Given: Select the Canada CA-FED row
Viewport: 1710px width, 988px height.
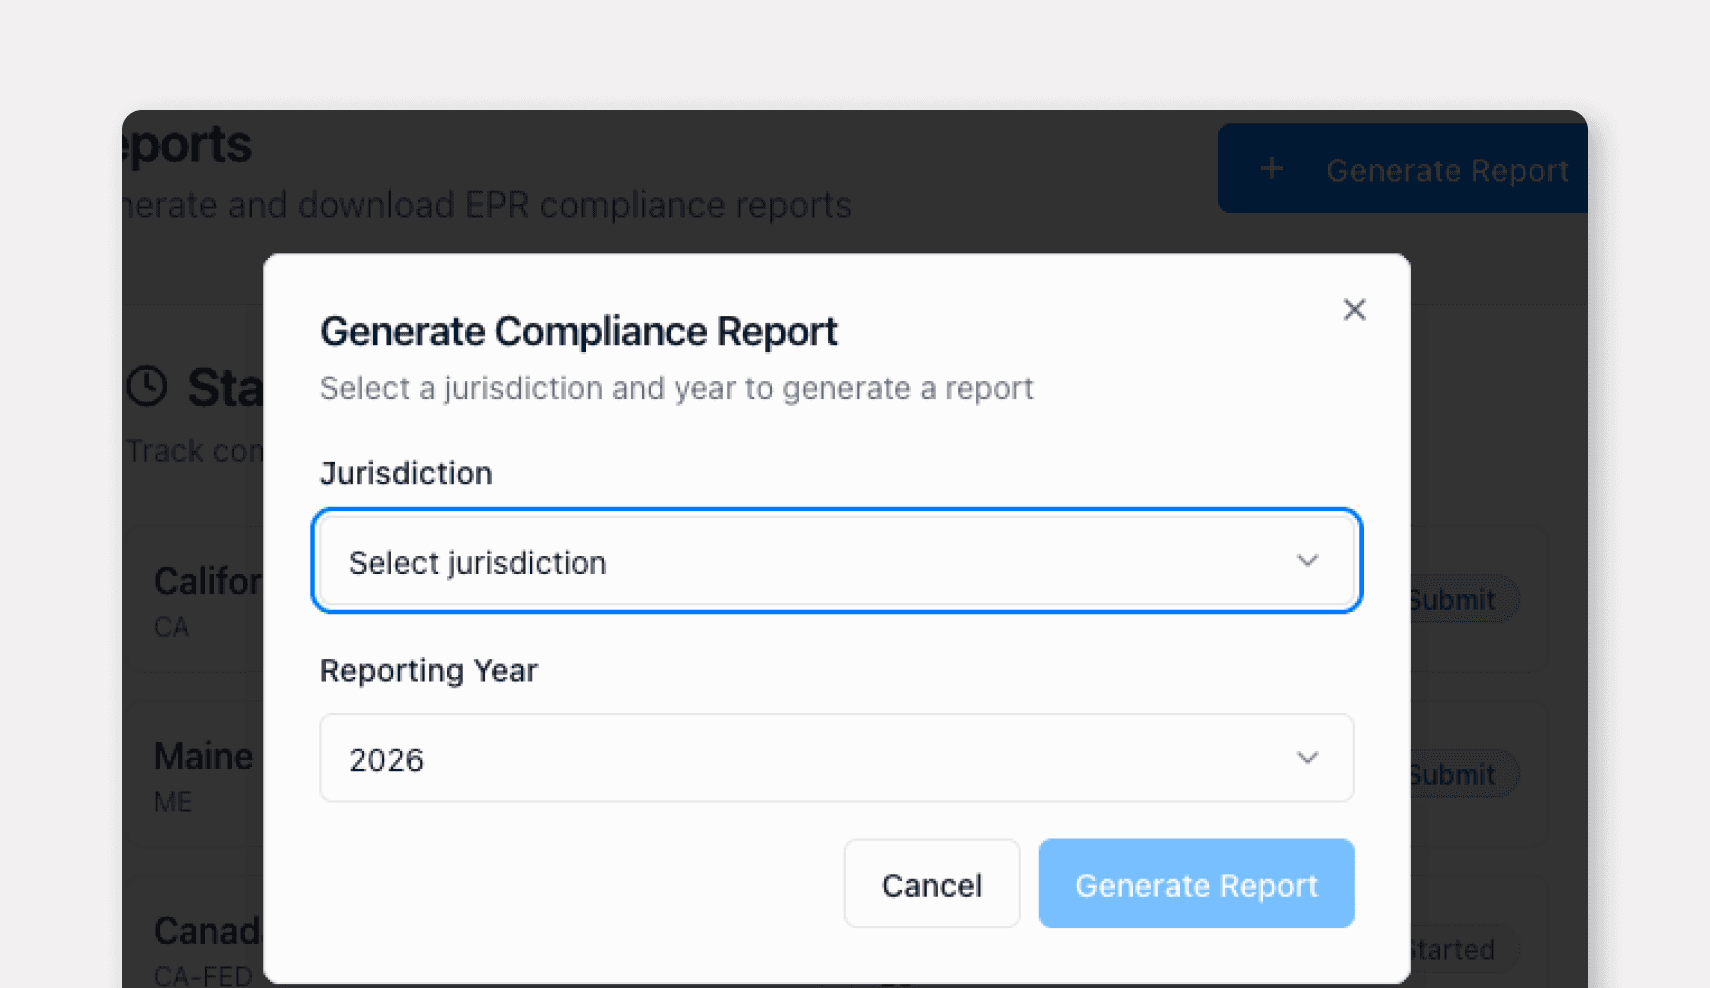Looking at the screenshot, I should click(200, 944).
